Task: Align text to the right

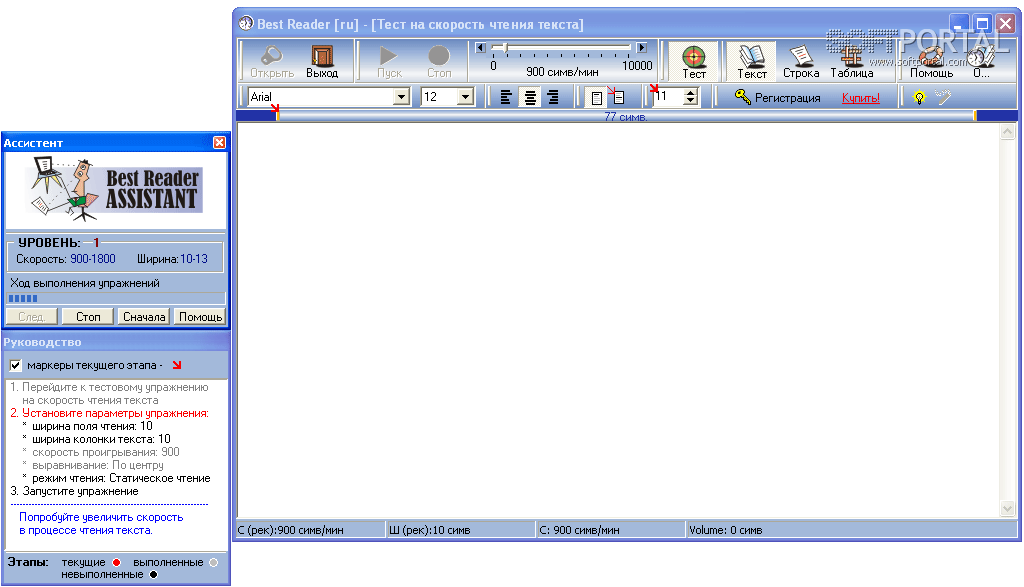Action: [x=553, y=97]
